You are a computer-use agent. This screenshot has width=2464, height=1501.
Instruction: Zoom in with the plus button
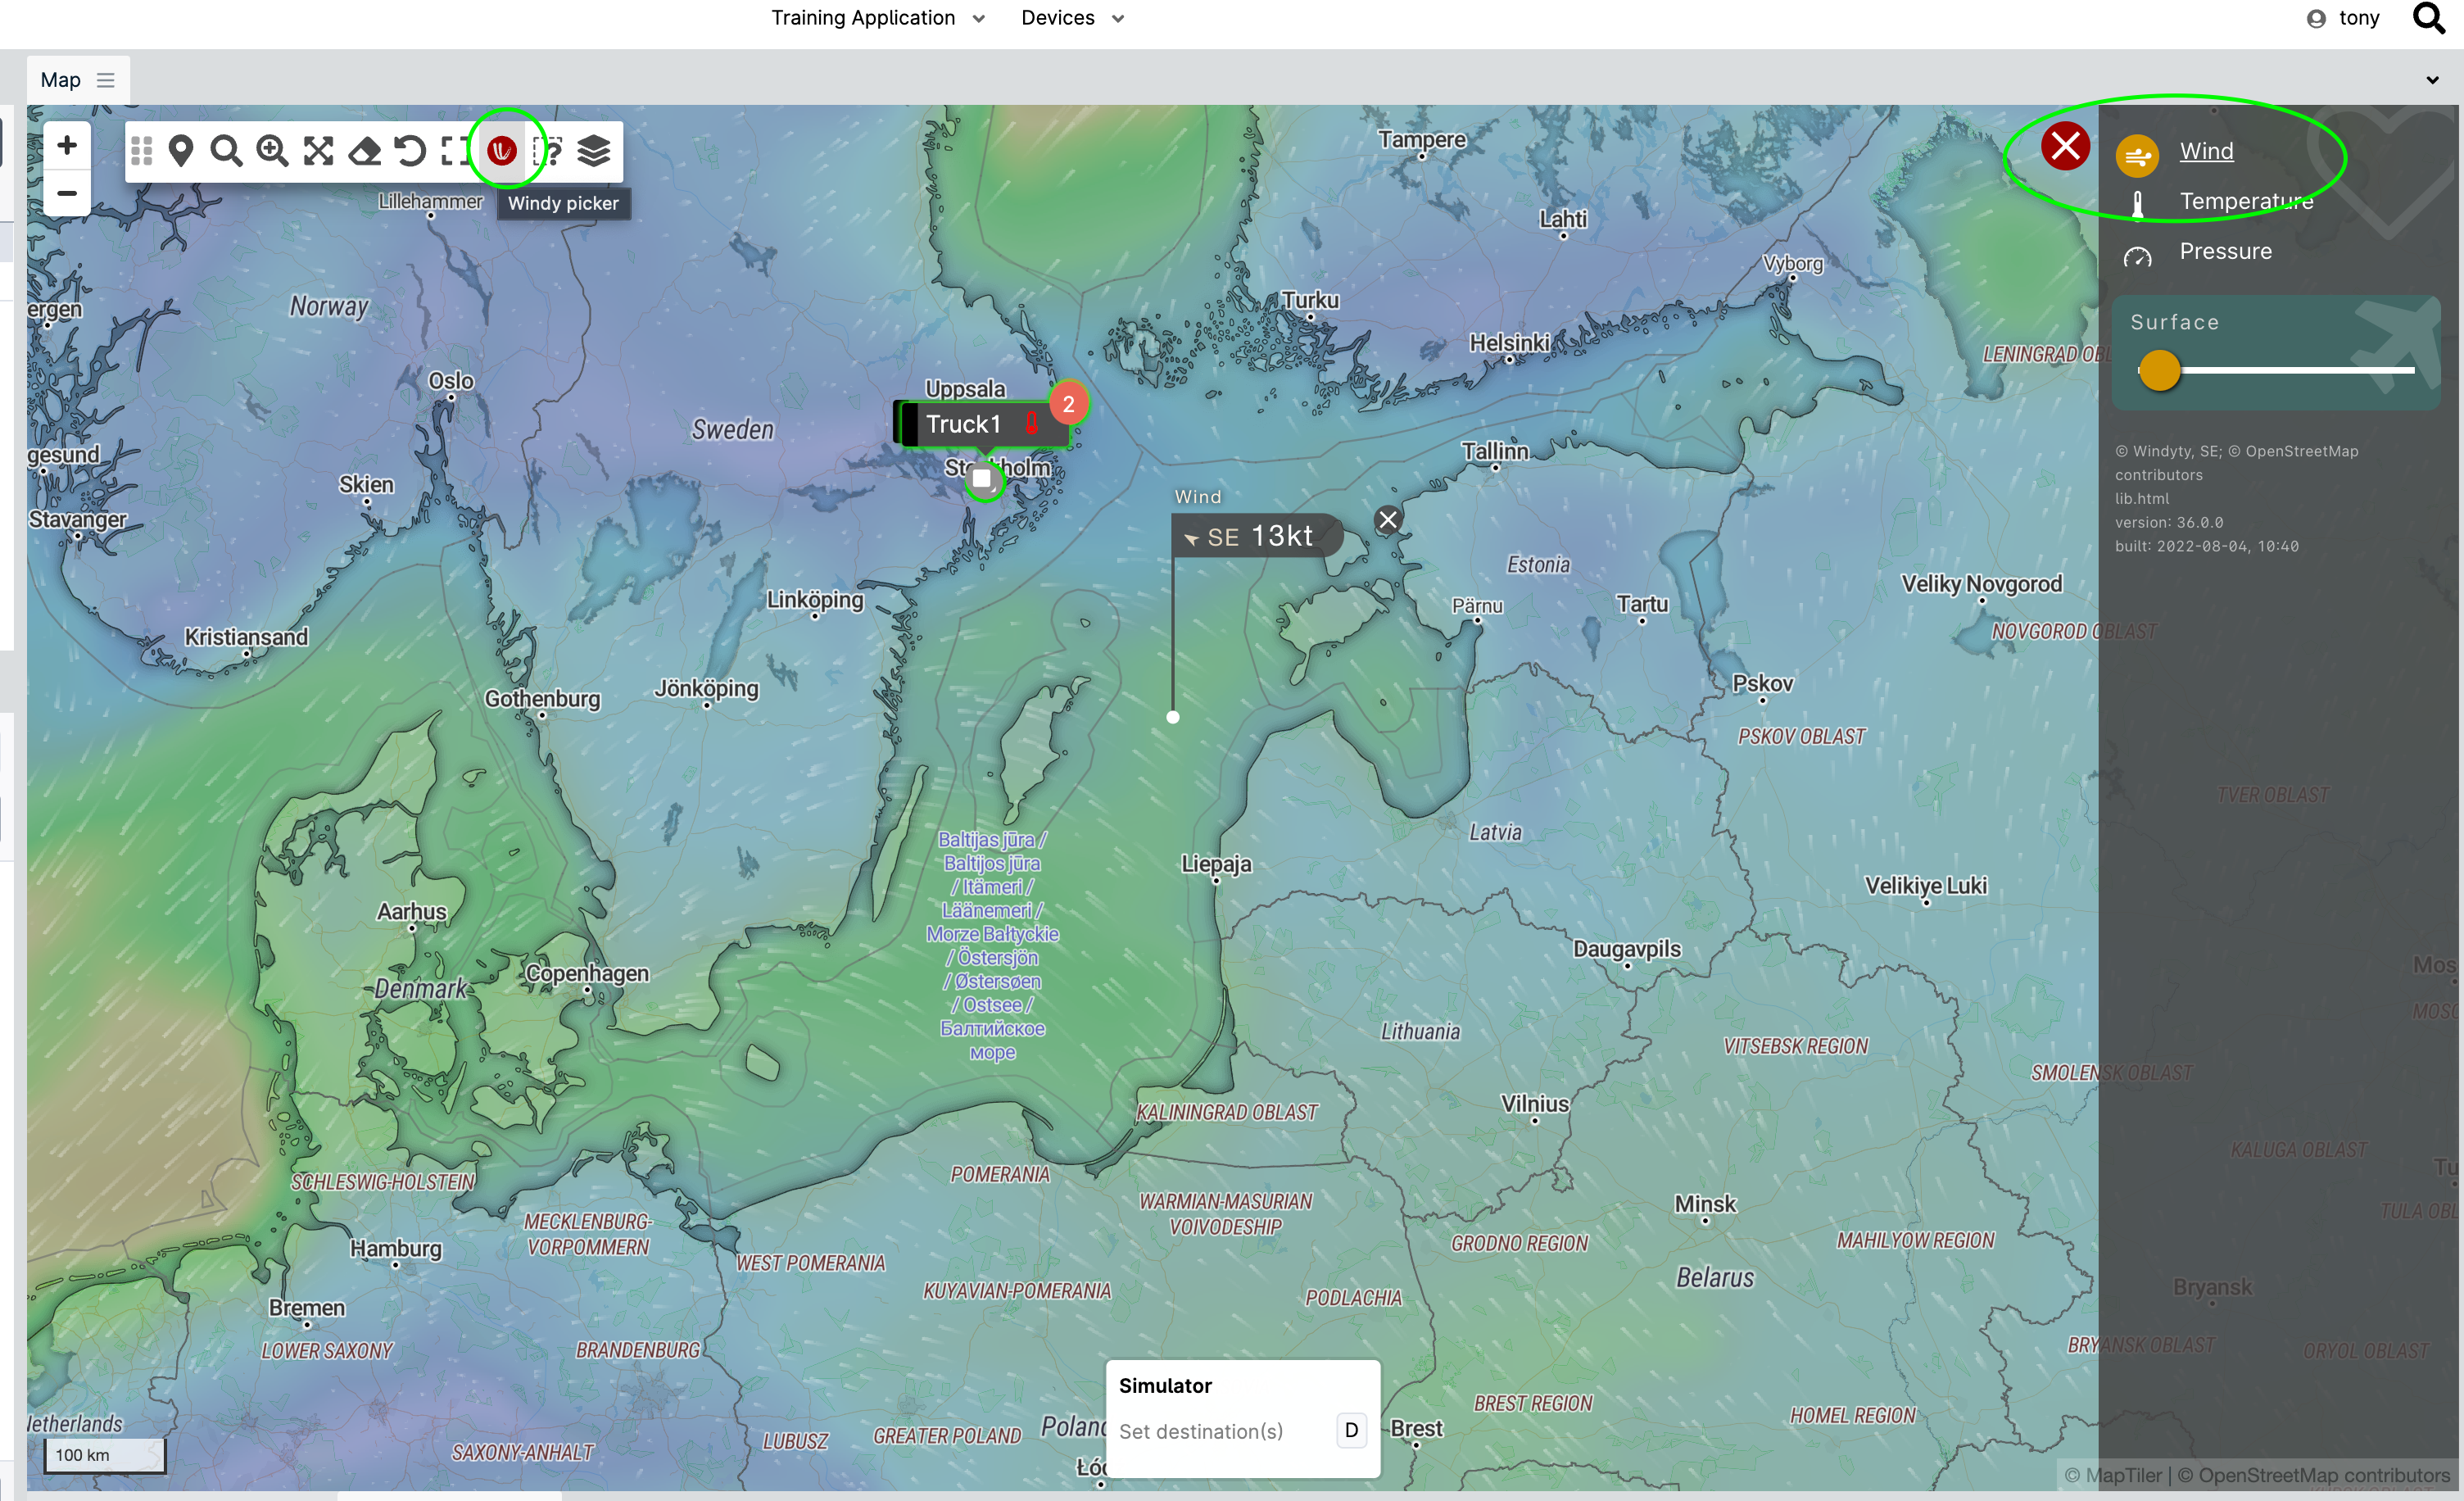pyautogui.click(x=67, y=146)
